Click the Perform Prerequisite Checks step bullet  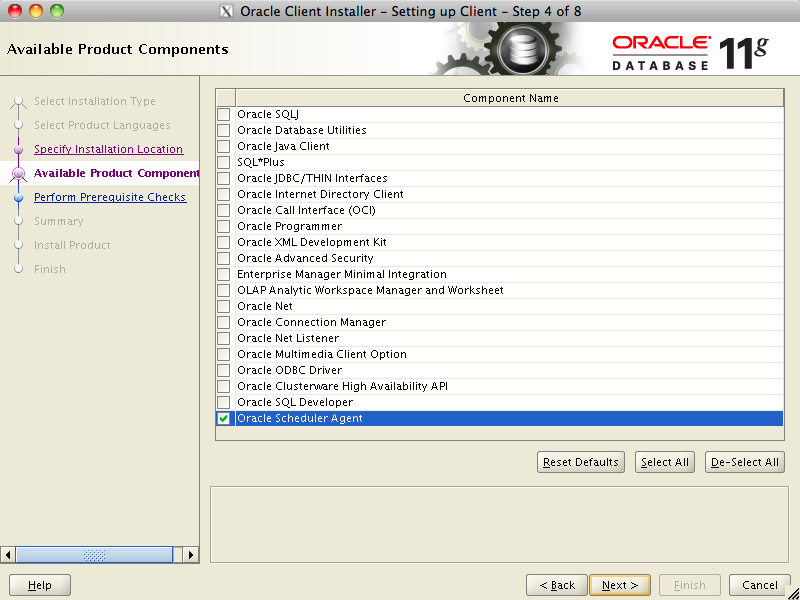pos(19,197)
